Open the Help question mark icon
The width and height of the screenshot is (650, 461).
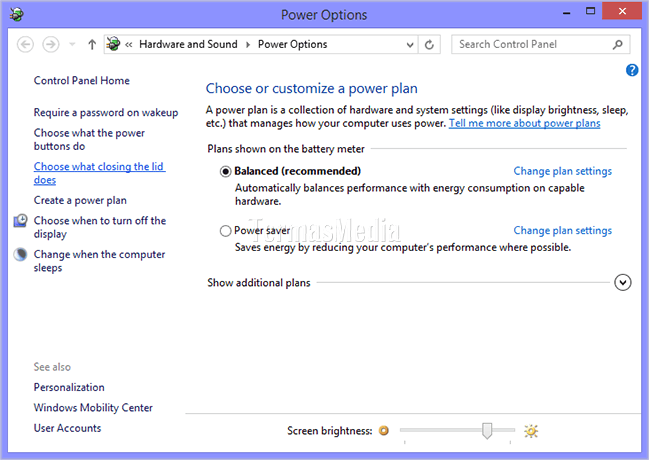[631, 70]
